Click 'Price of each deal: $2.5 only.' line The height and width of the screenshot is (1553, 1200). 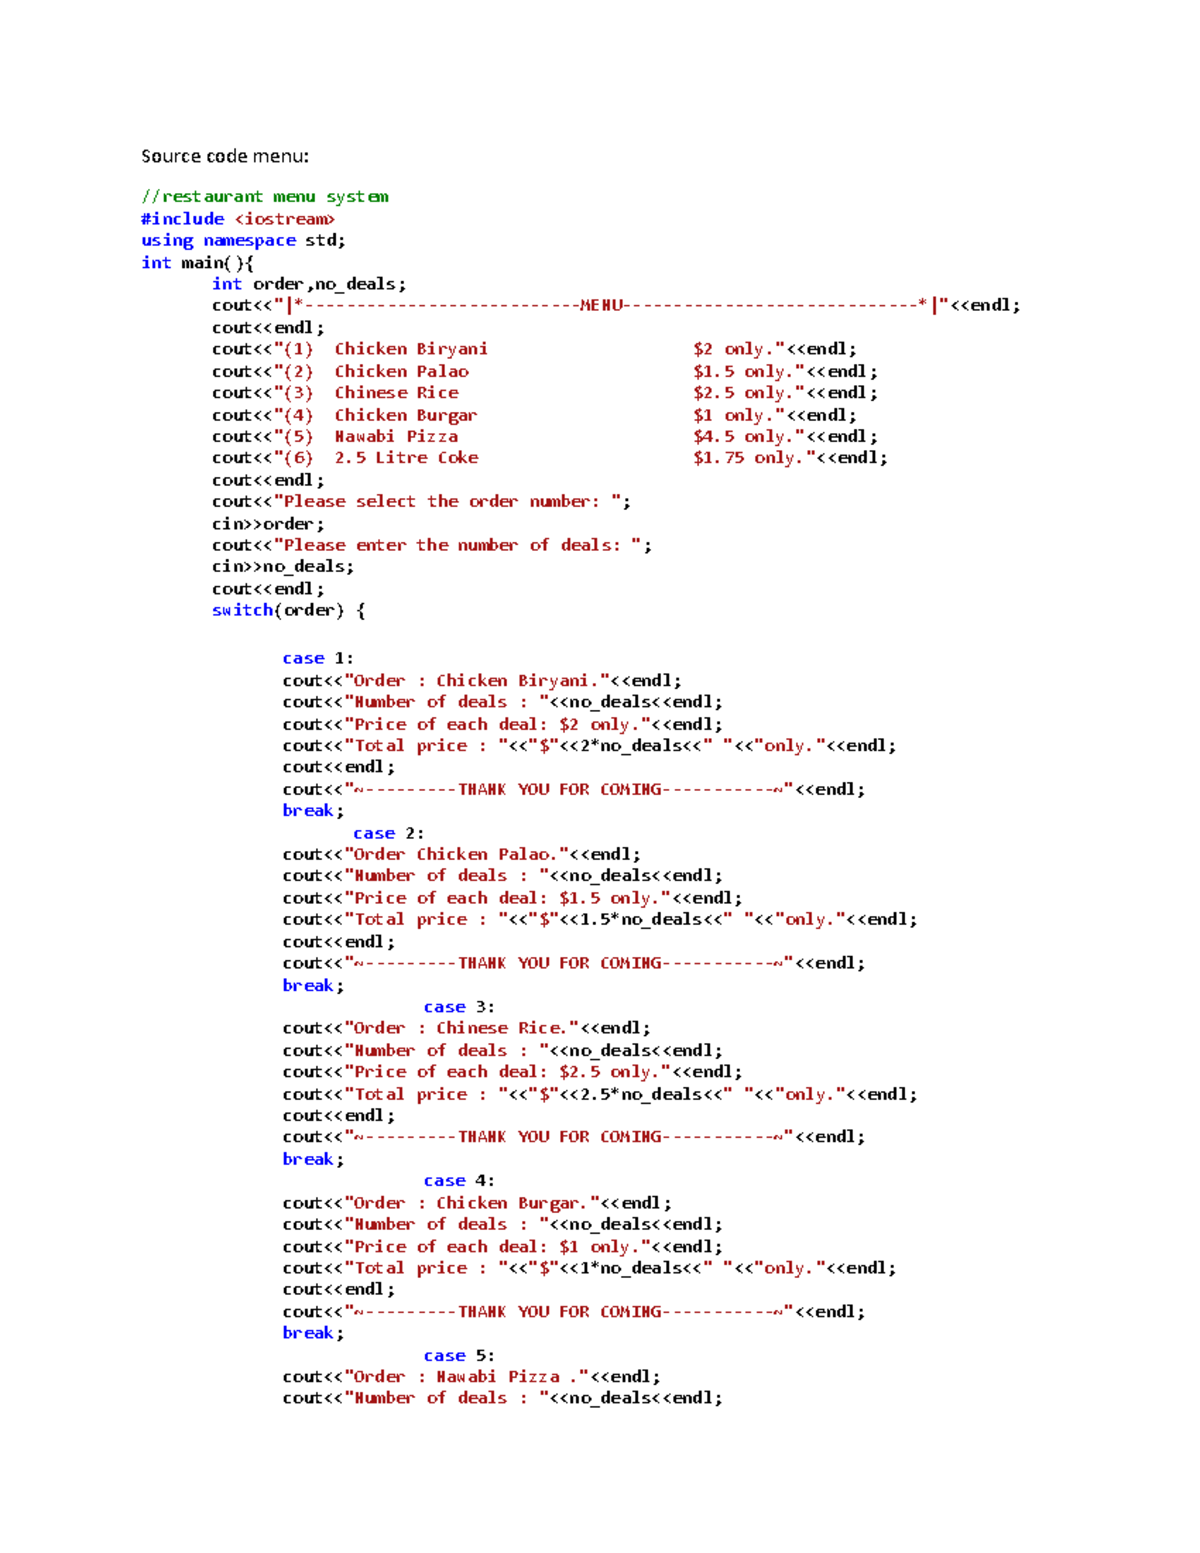[513, 1072]
